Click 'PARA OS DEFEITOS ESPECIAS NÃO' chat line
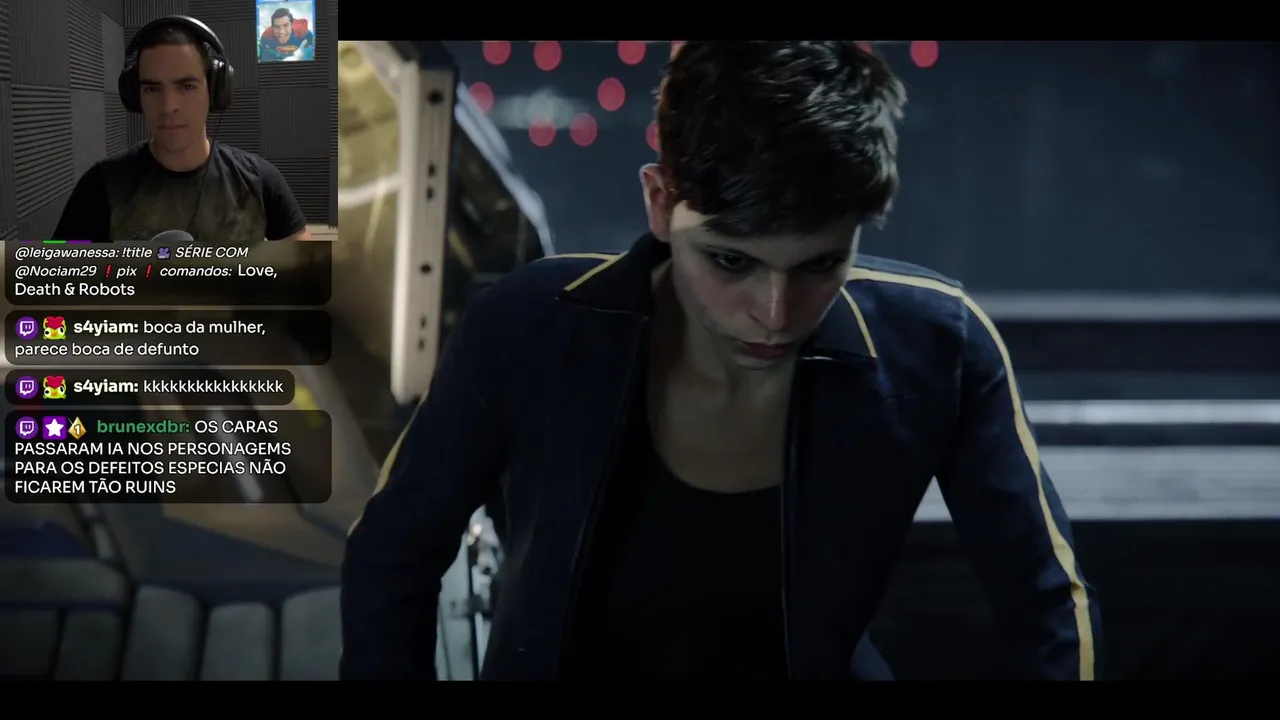Screen dimensions: 1280x720 150,468
